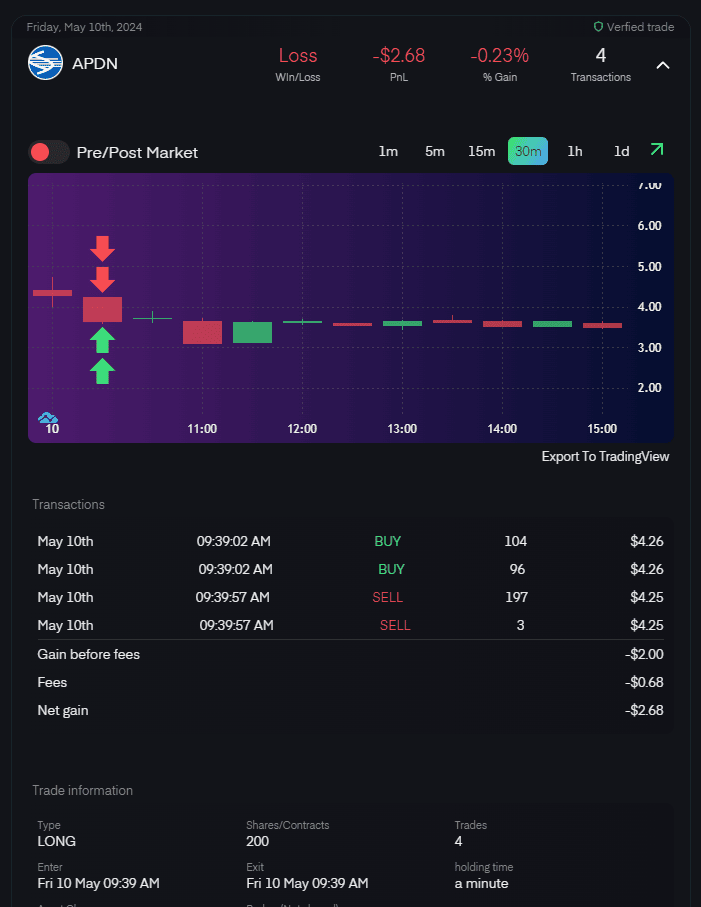The width and height of the screenshot is (701, 907).
Task: Select the 1m chart interval
Action: pyautogui.click(x=388, y=151)
